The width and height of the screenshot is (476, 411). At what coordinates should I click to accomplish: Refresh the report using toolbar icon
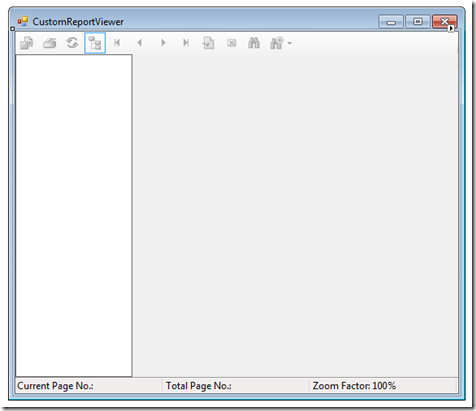(x=72, y=43)
